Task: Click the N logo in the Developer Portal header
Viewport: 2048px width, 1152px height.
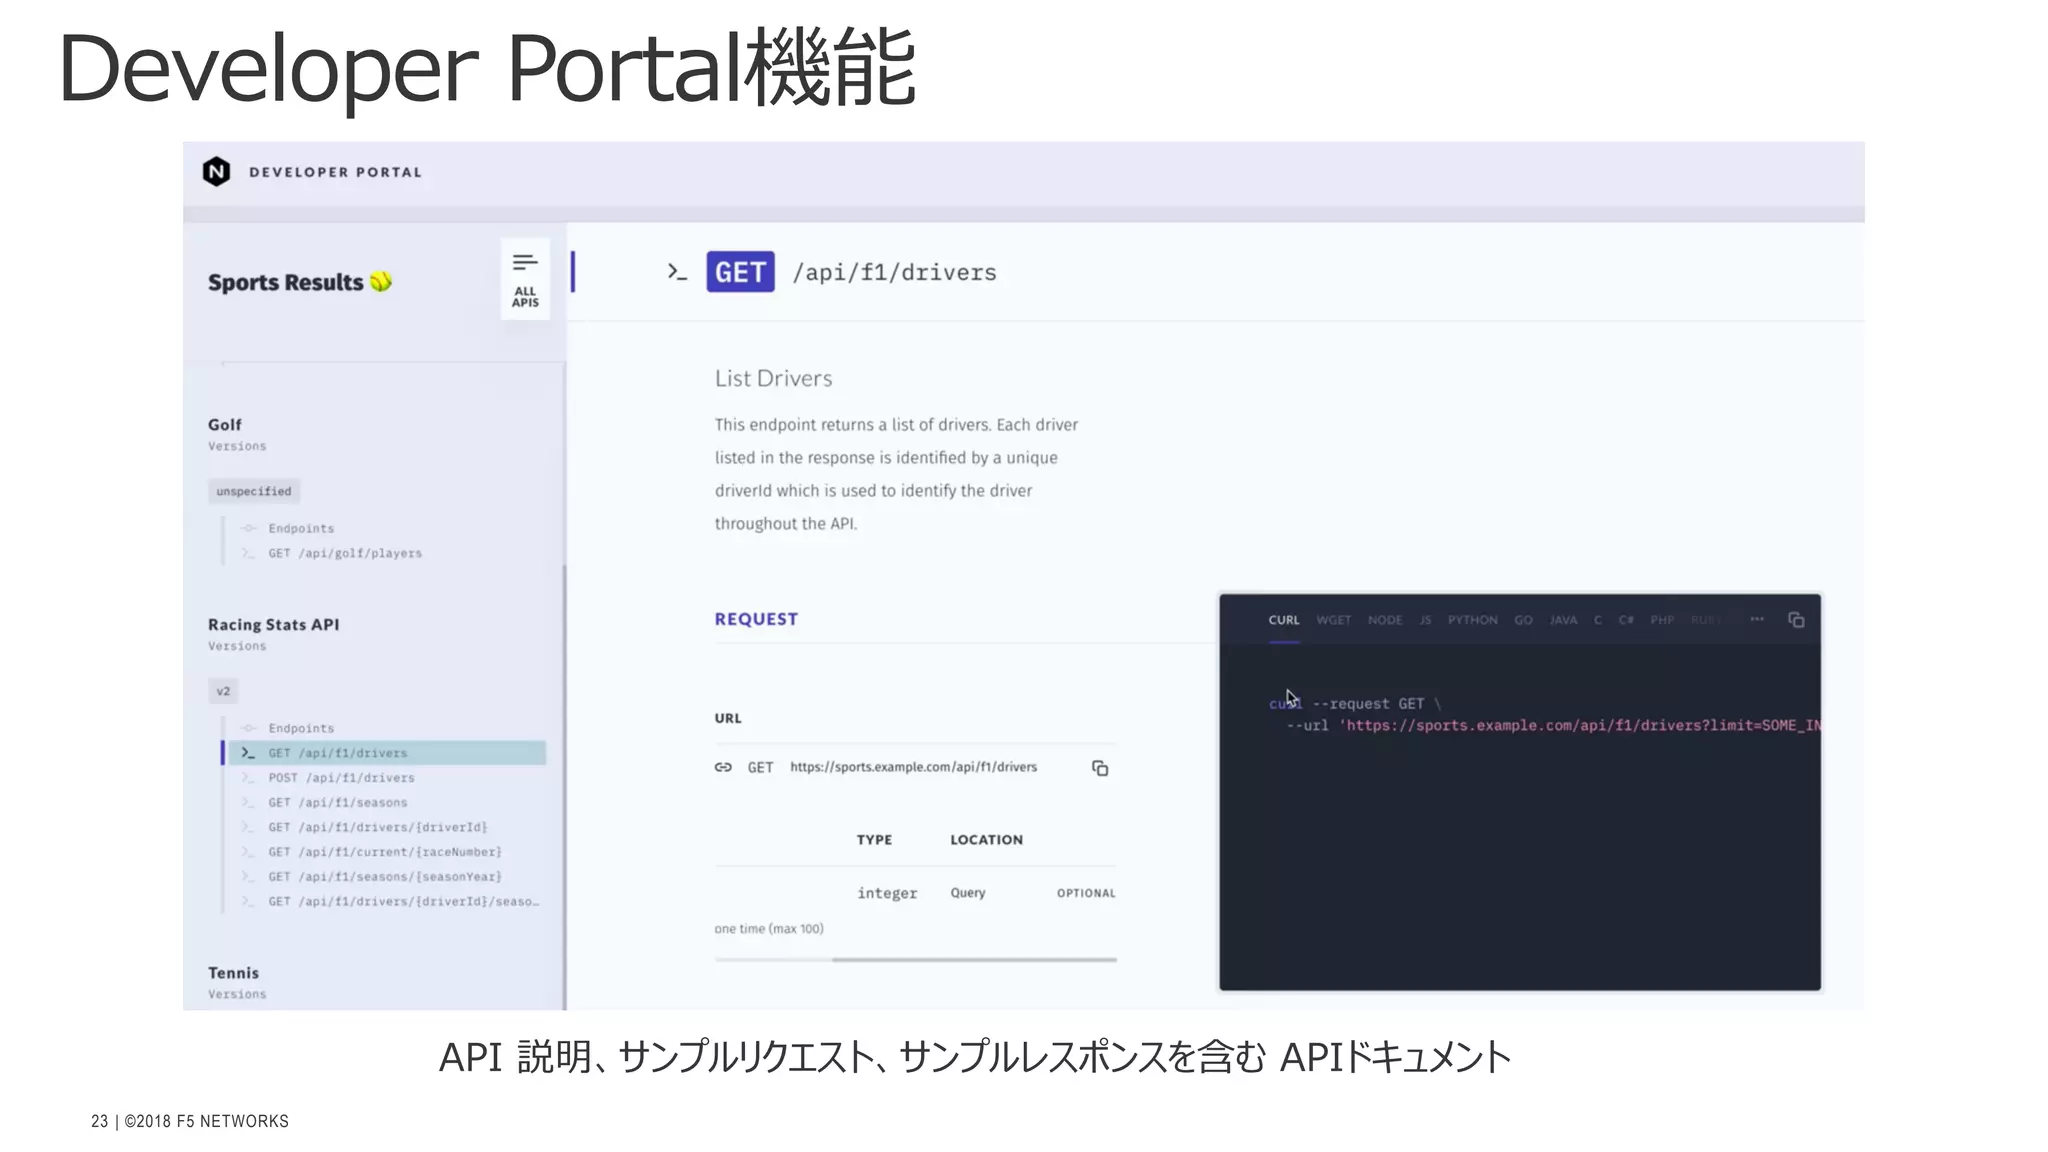Action: point(216,172)
